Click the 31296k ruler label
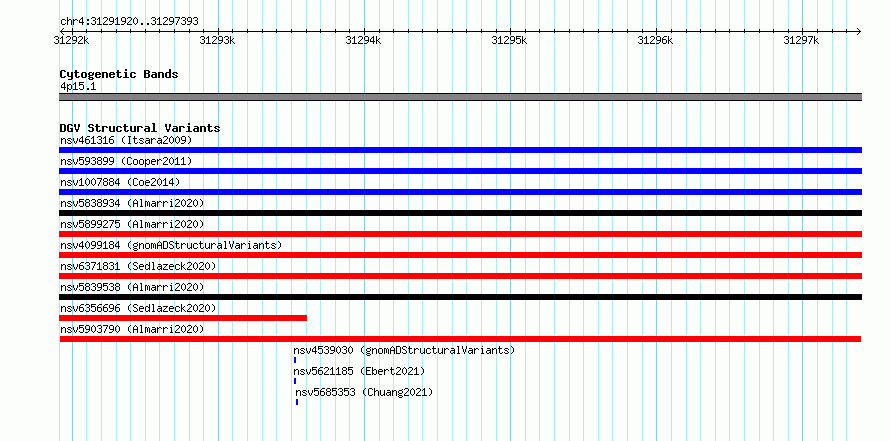The image size is (890, 441). tap(655, 40)
